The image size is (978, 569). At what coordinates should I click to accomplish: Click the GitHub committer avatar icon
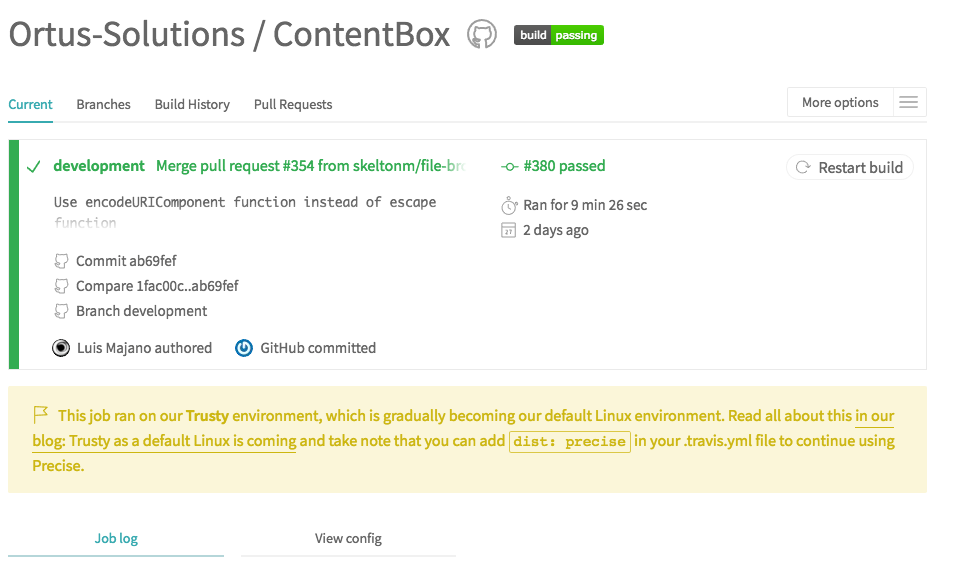coord(244,348)
